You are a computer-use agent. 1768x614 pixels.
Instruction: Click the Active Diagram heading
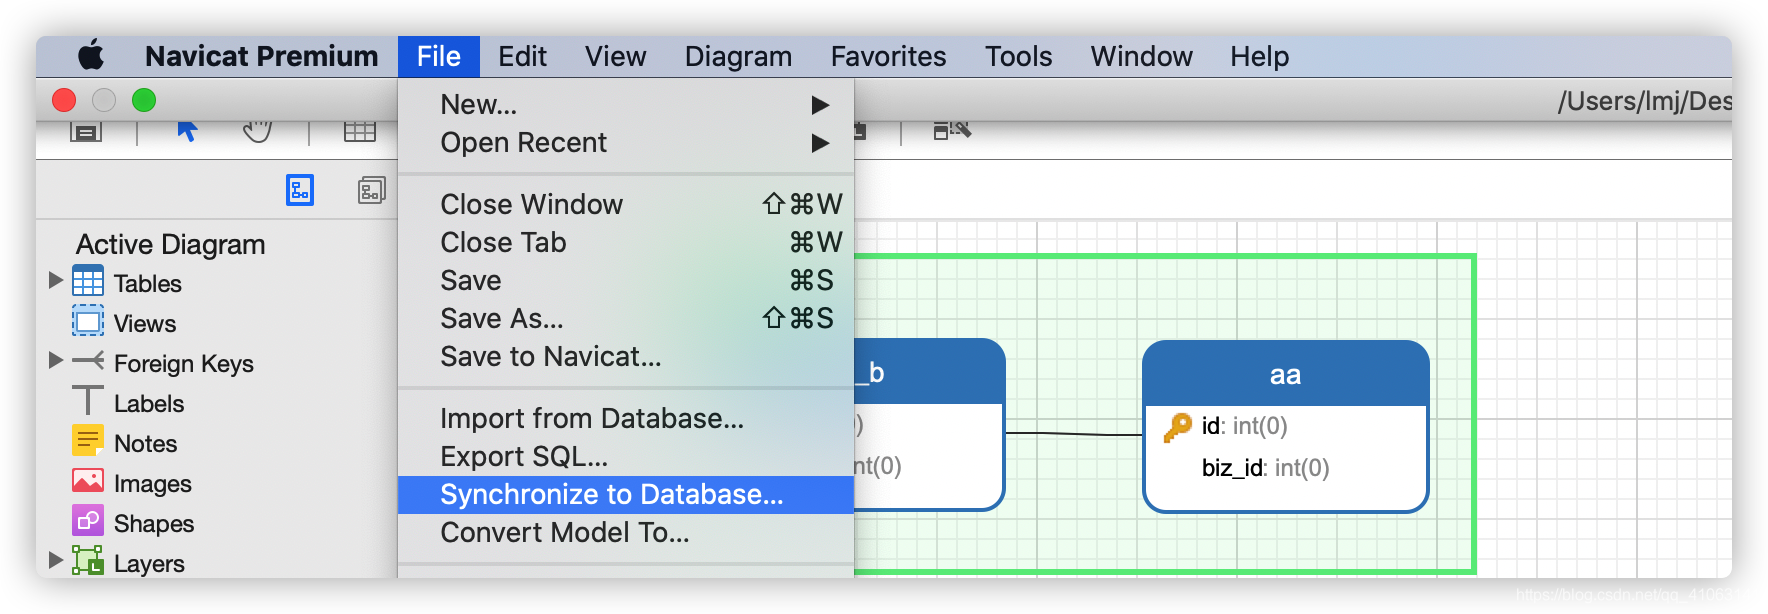pos(171,245)
